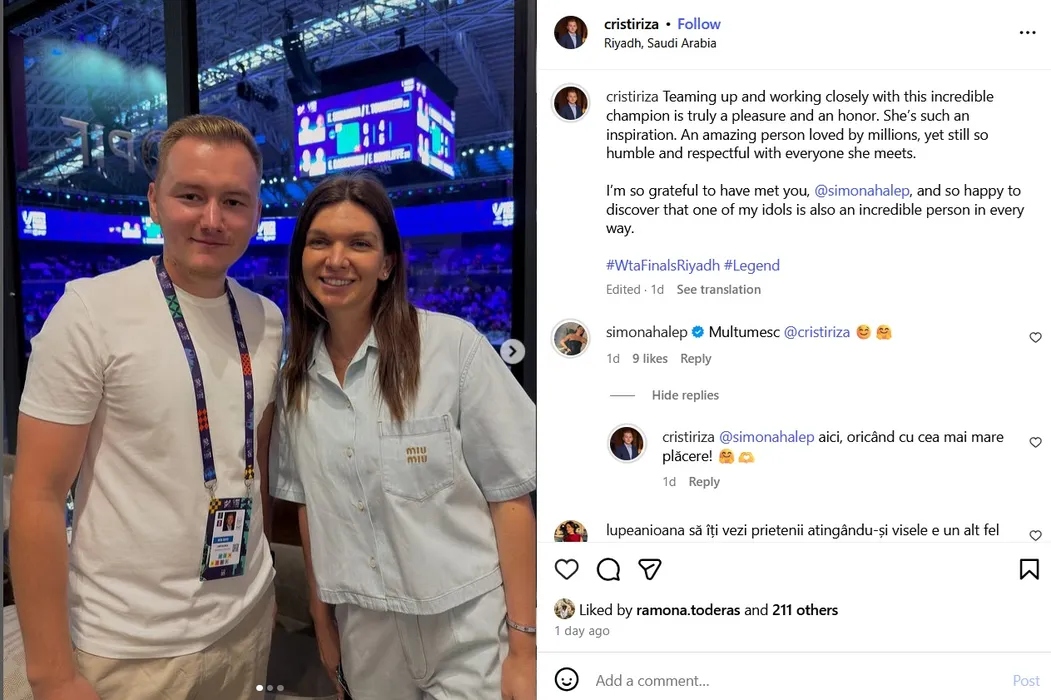
Task: Save the post with the bookmark icon
Action: pyautogui.click(x=1029, y=569)
